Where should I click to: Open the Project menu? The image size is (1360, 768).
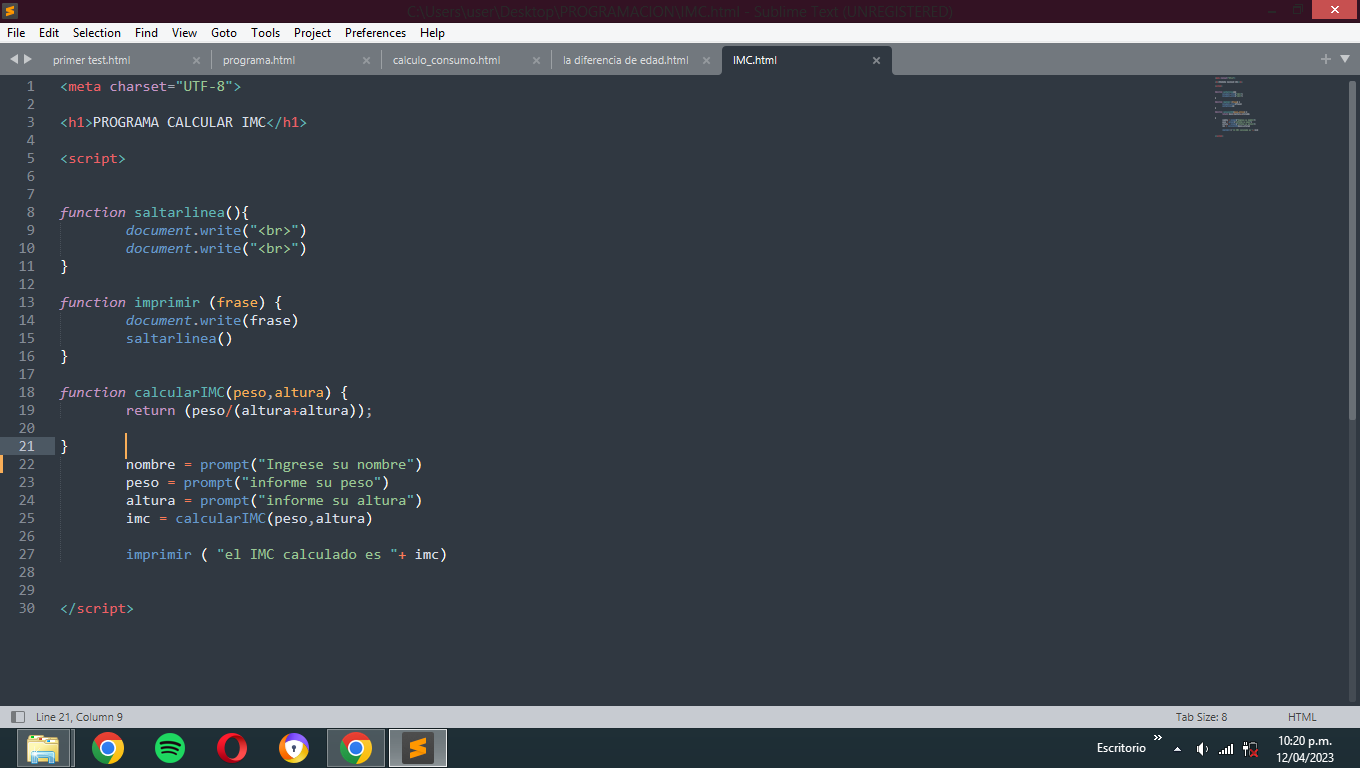312,33
